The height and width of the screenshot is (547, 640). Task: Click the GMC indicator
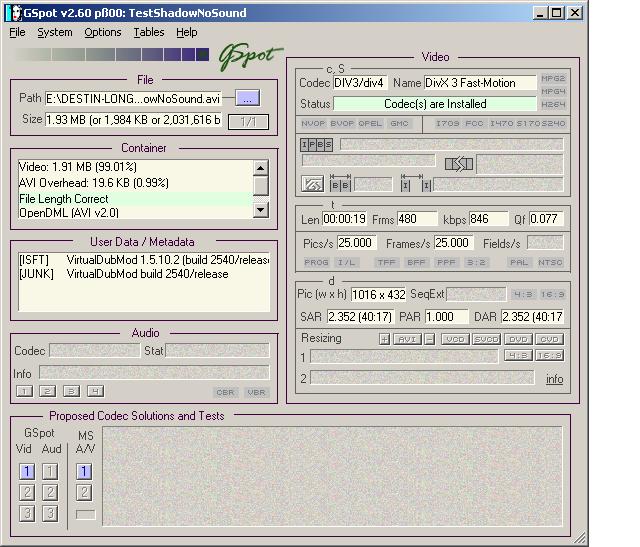pos(399,123)
